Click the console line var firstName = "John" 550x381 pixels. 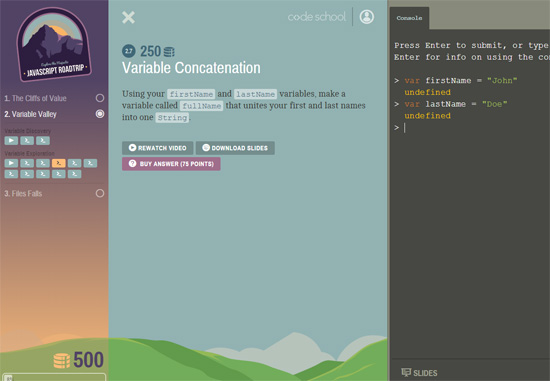[461, 81]
